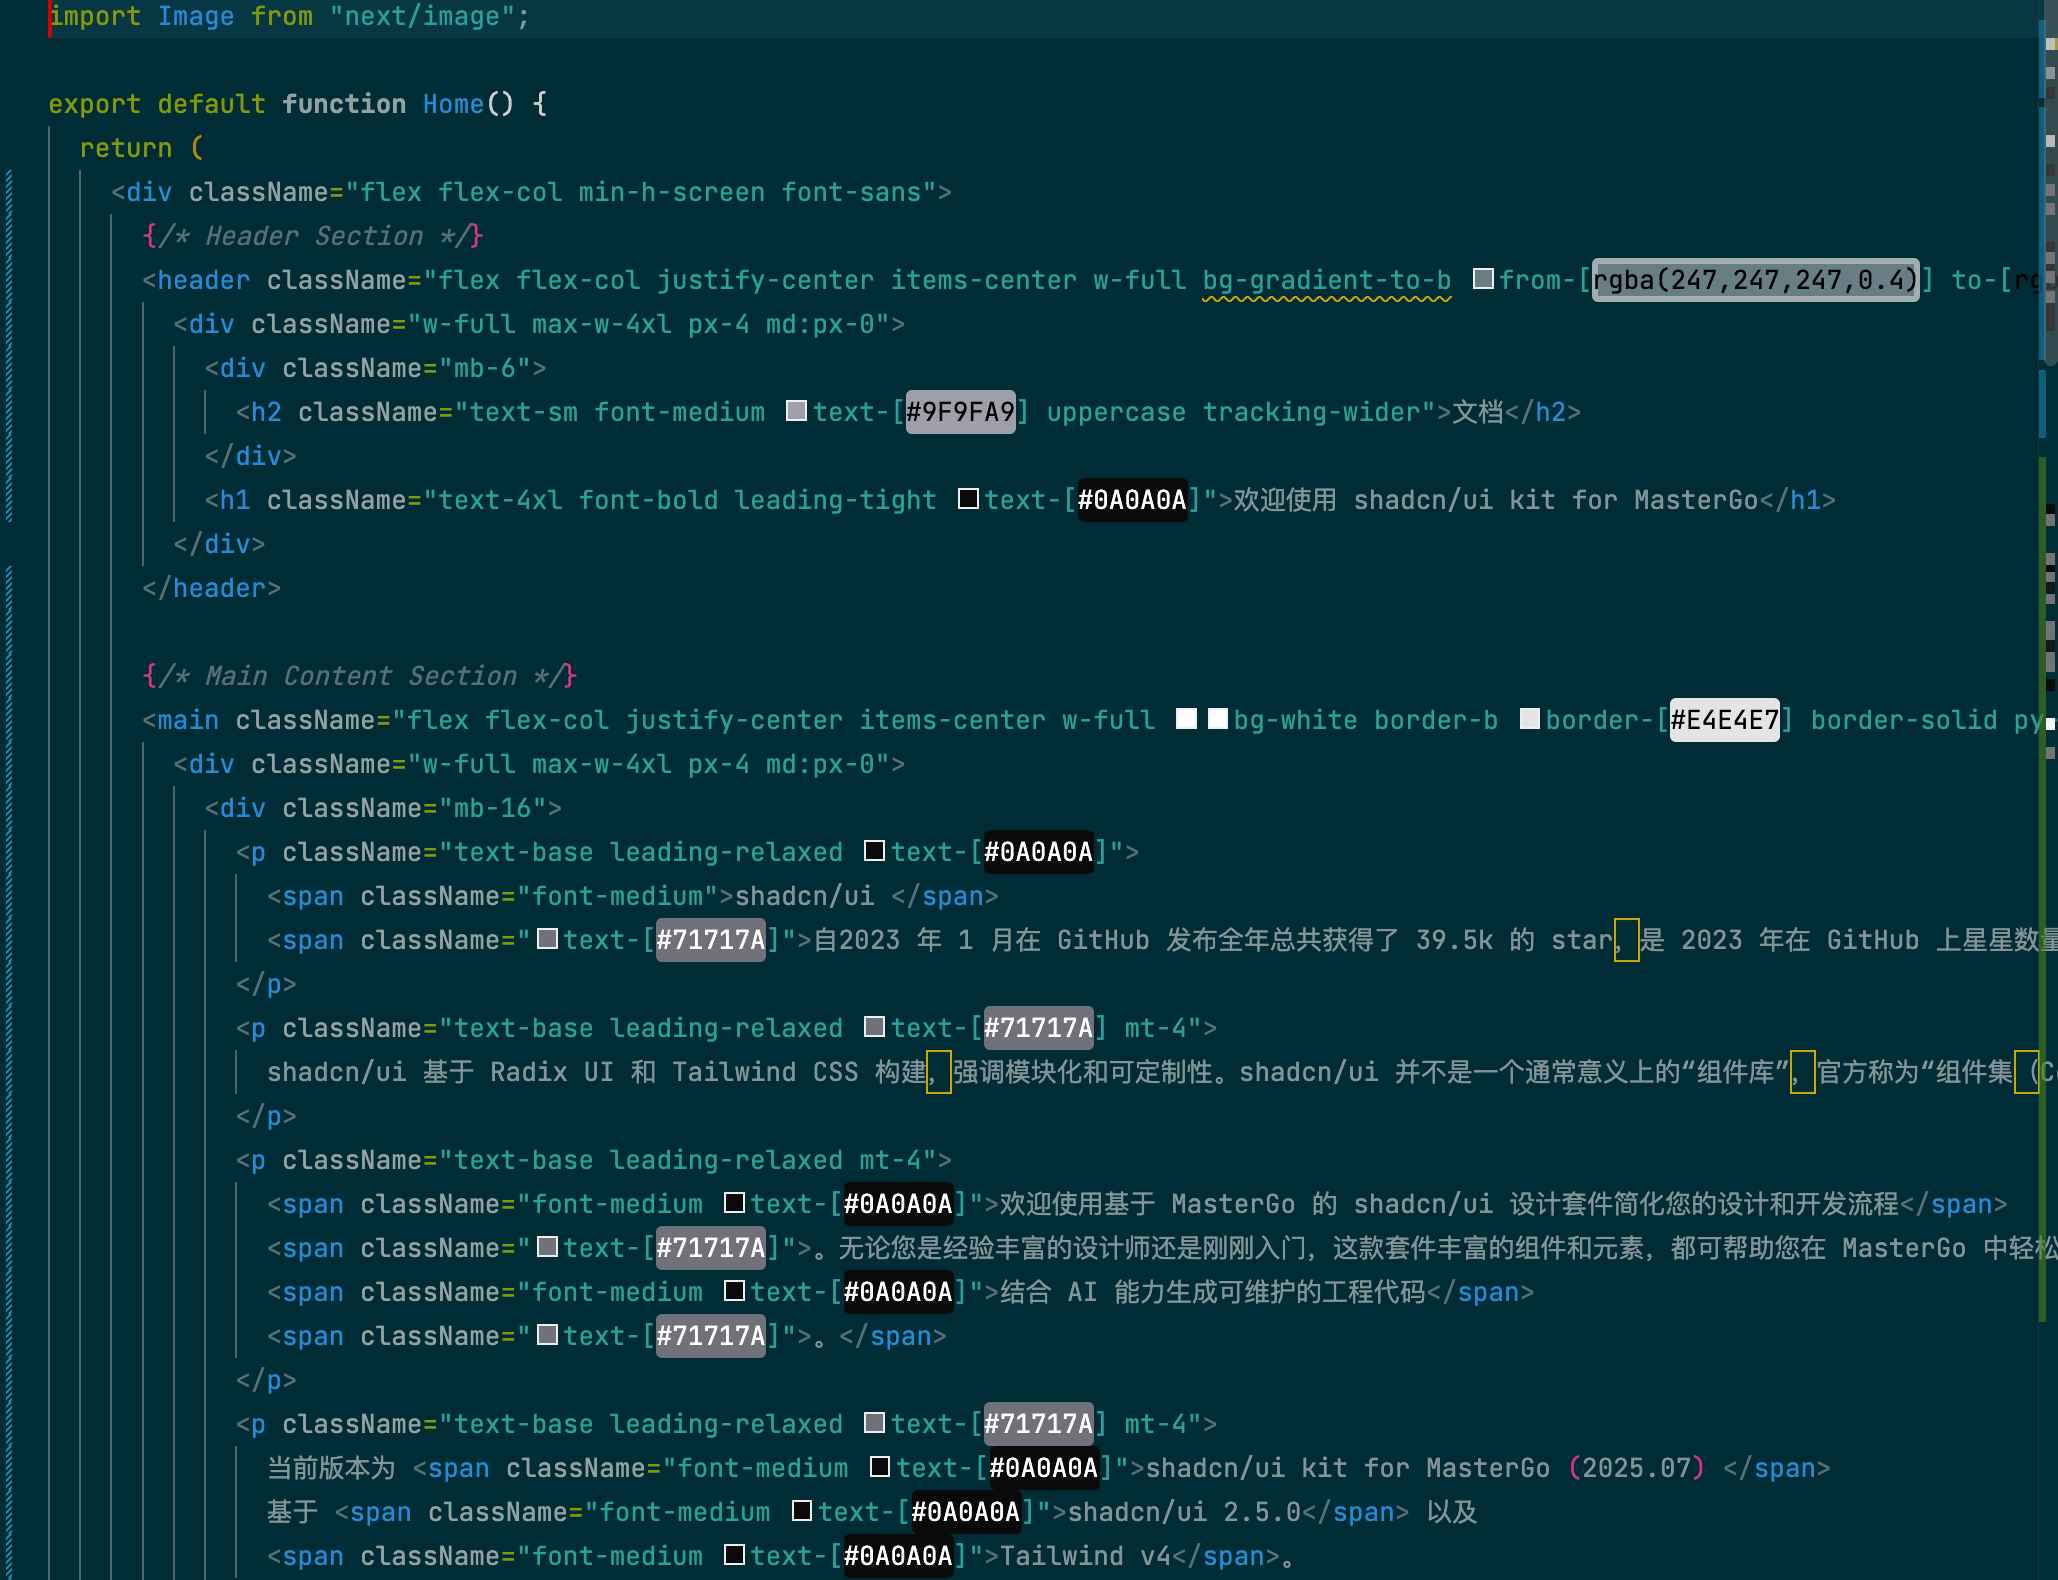The image size is (2058, 1580).
Task: Click the color swatch before from-[rgba(247,247,247,0.4)]
Action: click(x=1484, y=279)
